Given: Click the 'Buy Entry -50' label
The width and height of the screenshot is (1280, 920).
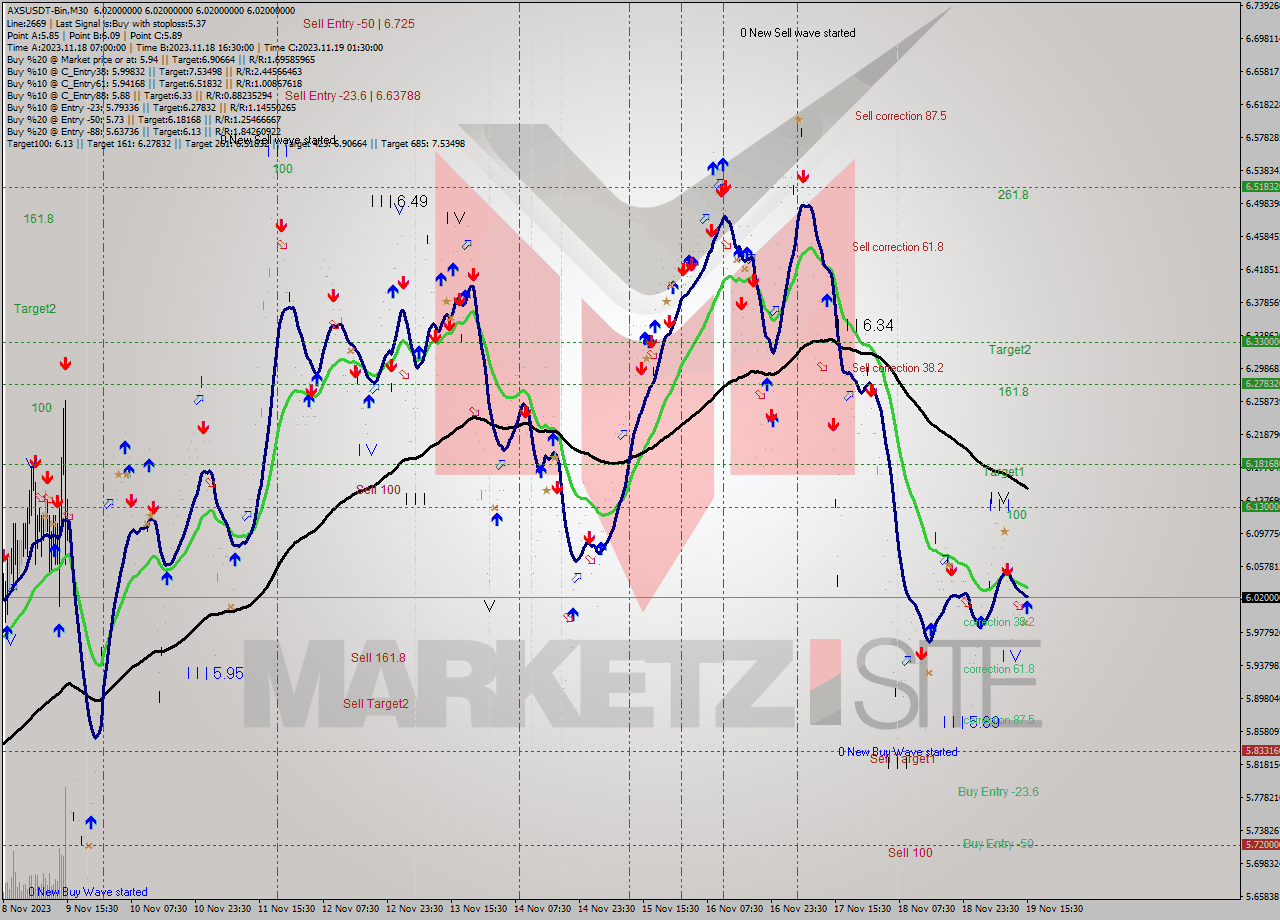Looking at the screenshot, I should coord(998,844).
